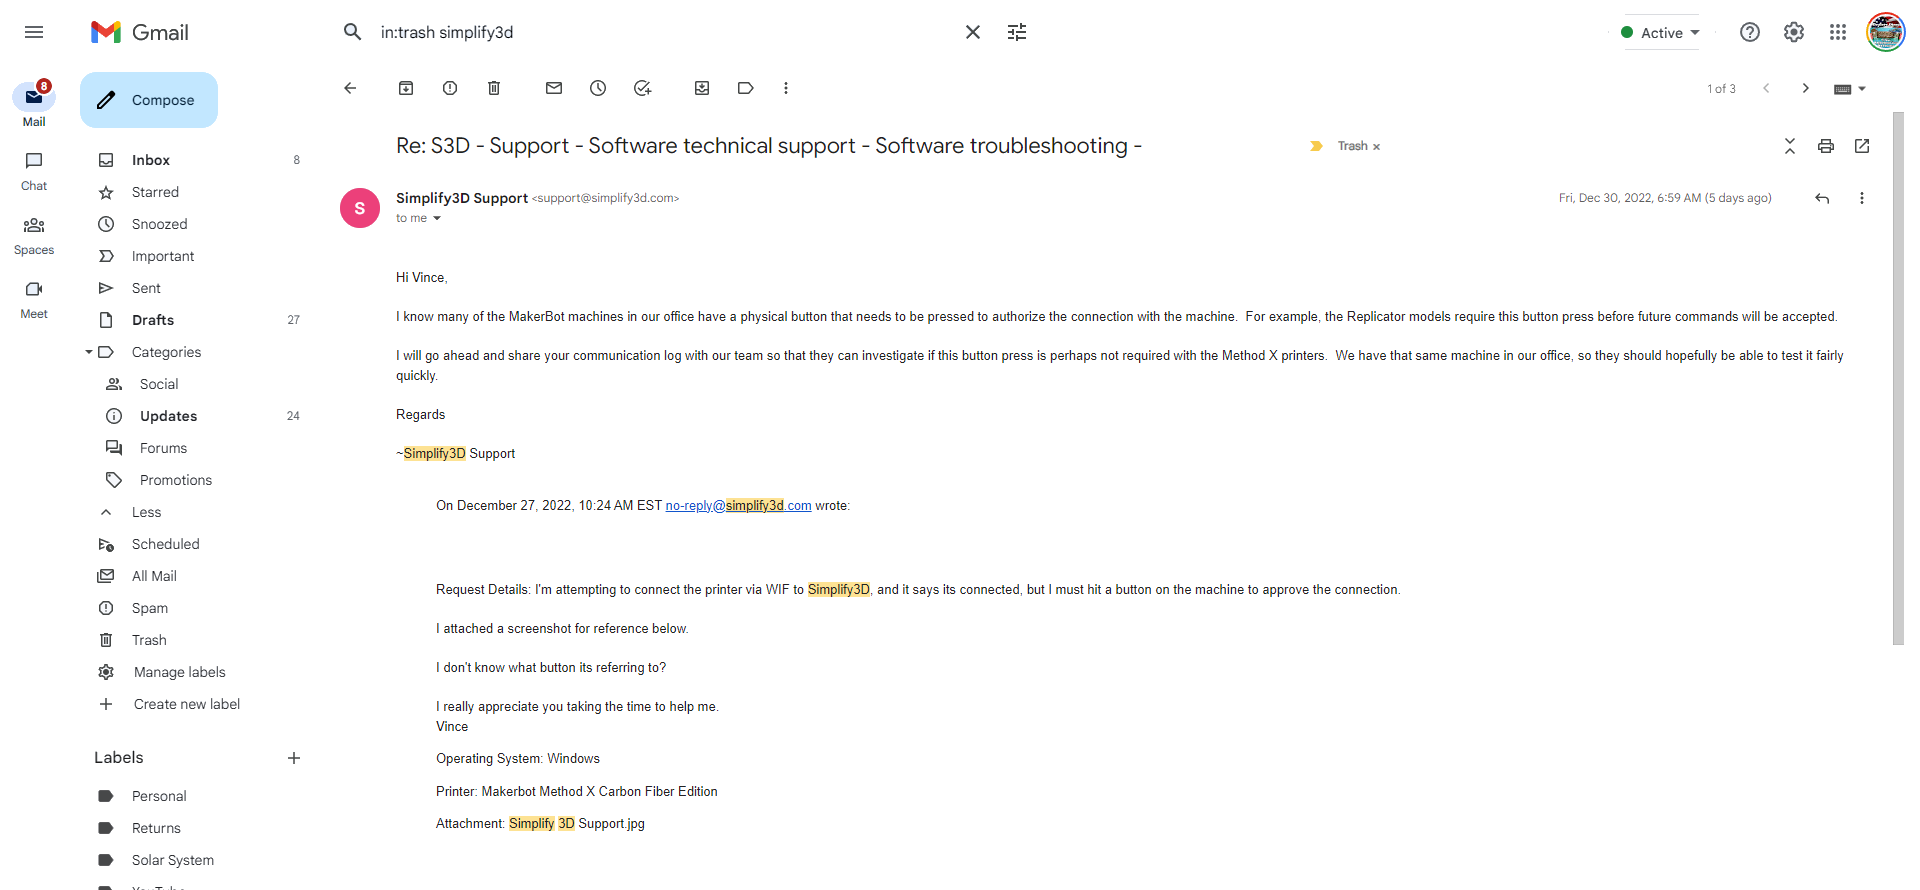The image size is (1920, 890).
Task: Mark the email as unread
Action: click(x=554, y=88)
